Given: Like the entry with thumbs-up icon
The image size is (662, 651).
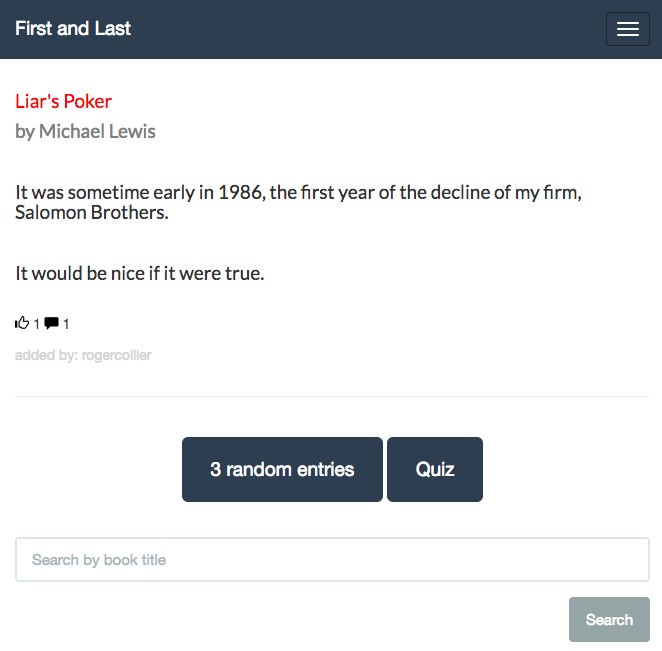Looking at the screenshot, I should [22, 323].
